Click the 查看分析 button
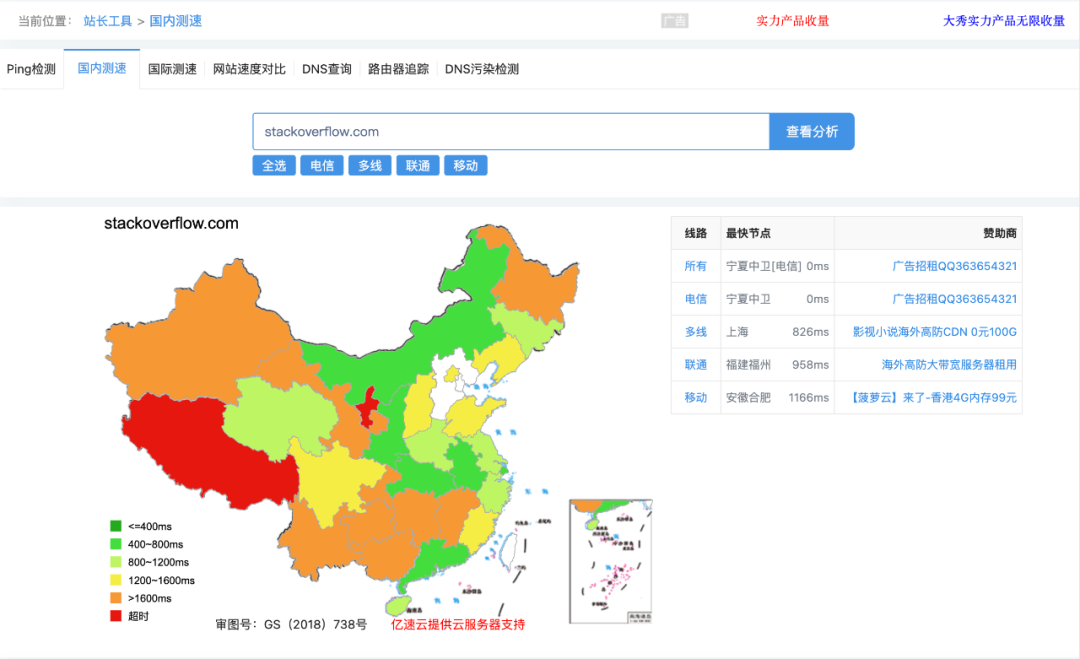Image resolution: width=1080 pixels, height=659 pixels. 812,132
